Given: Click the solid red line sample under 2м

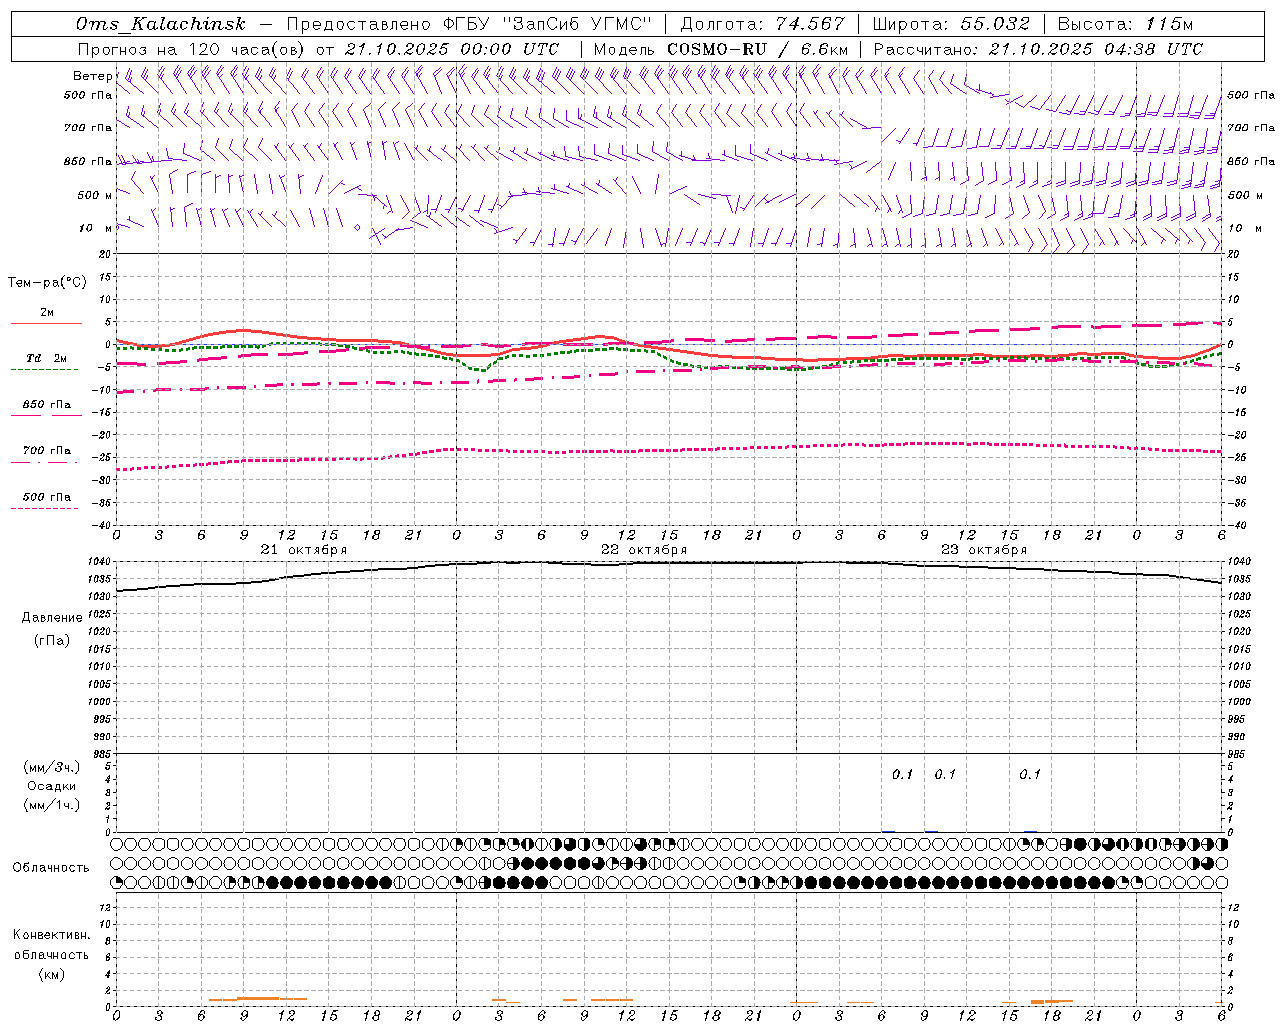Looking at the screenshot, I should [x=46, y=323].
